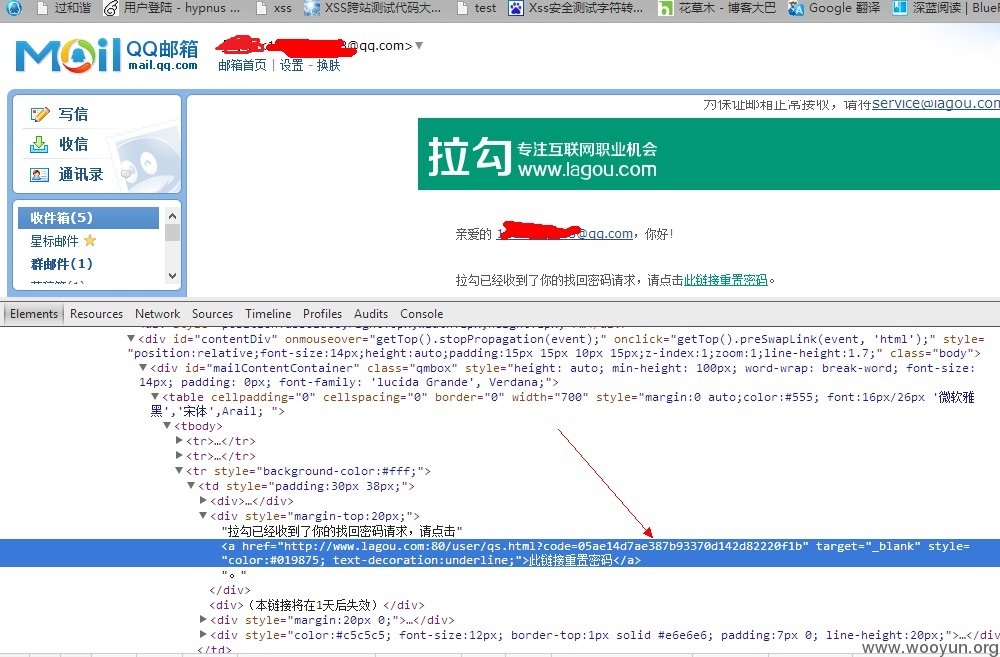This screenshot has width=1000, height=657.
Task: Click the 收信 receive mail button
Action: click(x=73, y=144)
